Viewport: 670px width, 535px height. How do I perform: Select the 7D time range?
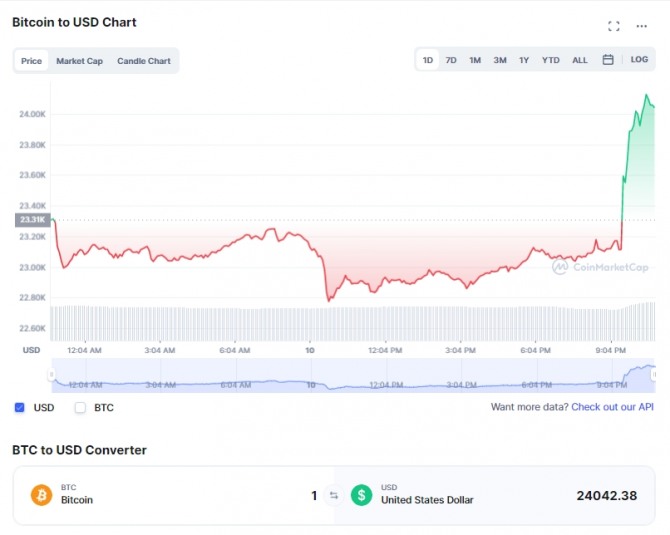point(451,60)
